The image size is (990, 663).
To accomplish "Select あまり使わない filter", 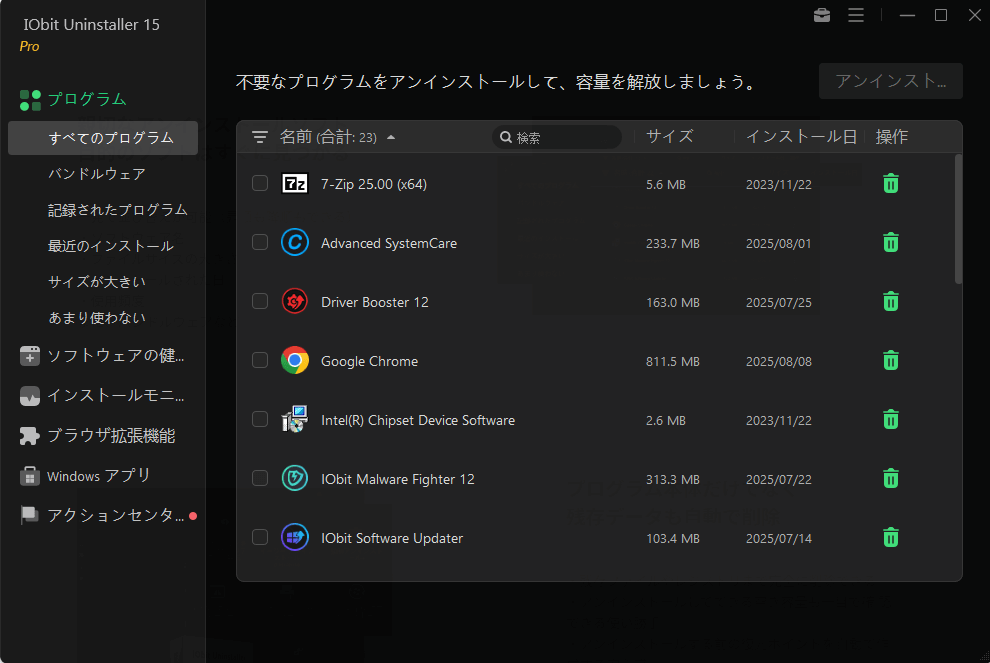I will tap(97, 318).
